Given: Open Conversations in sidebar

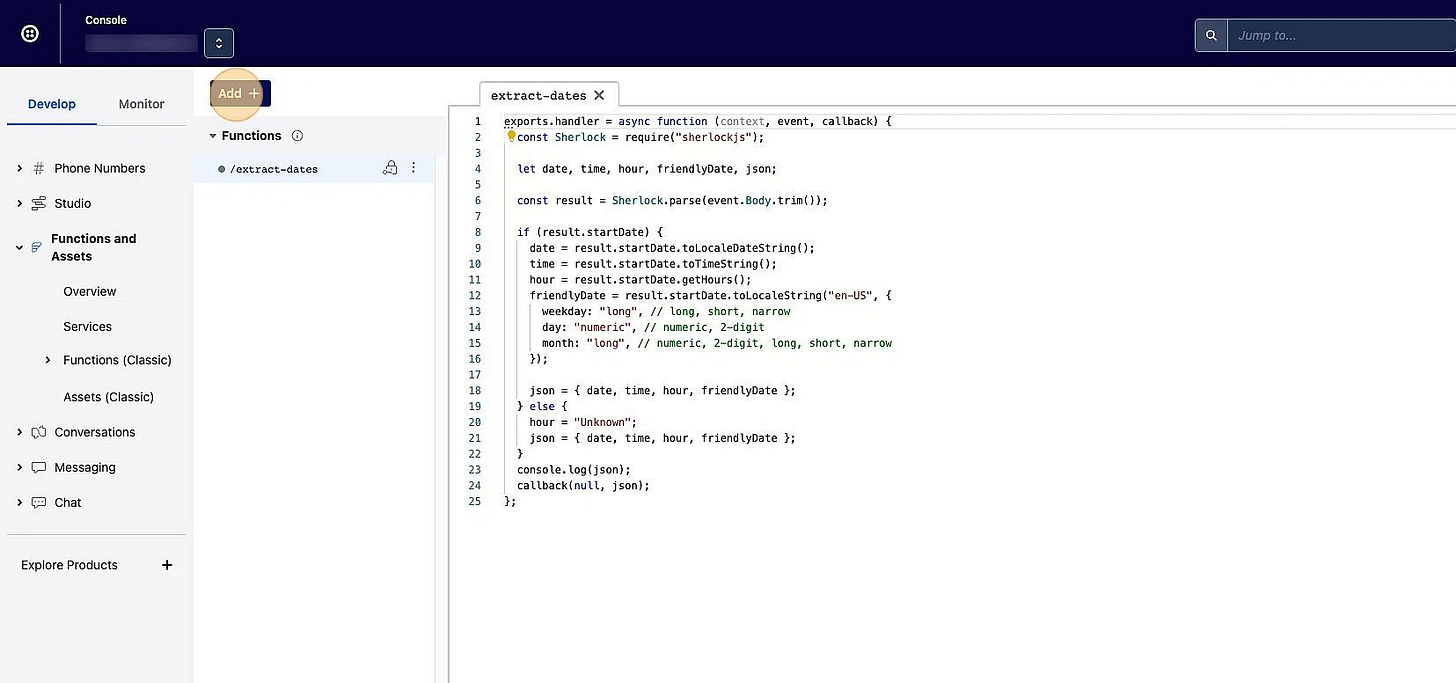Looking at the screenshot, I should 95,432.
